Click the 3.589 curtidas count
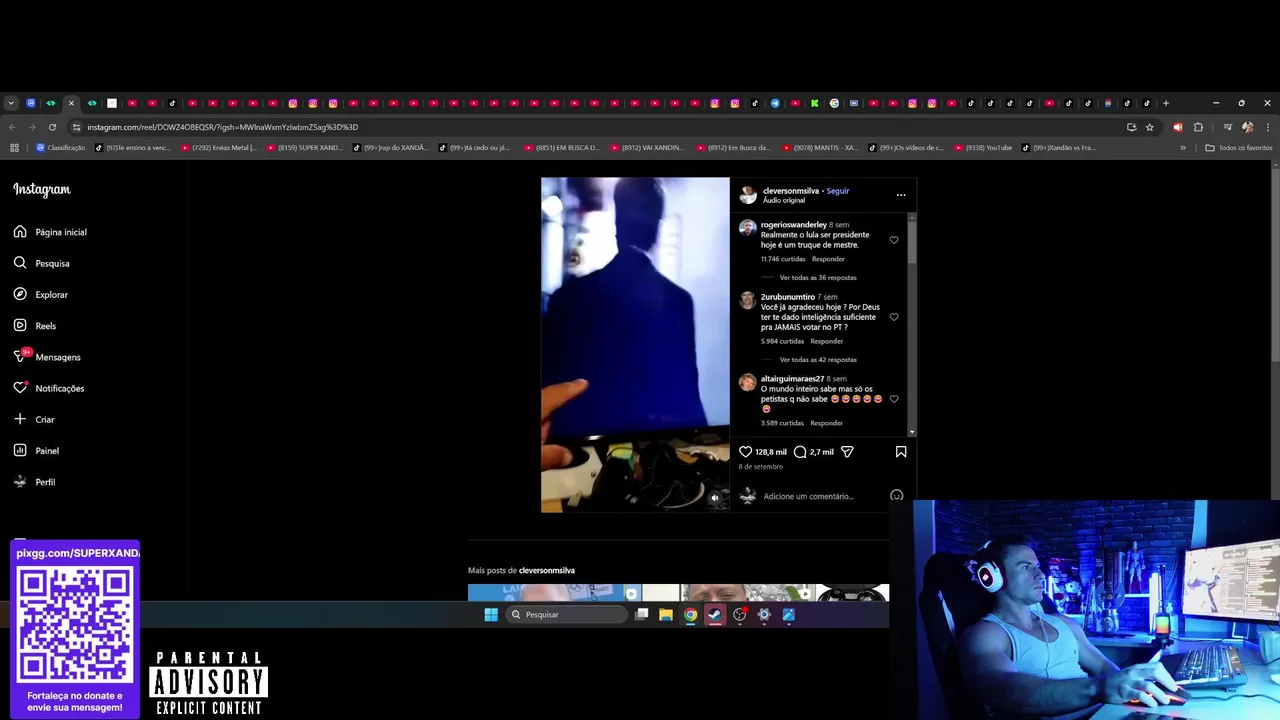This screenshot has height=720, width=1280. coord(782,423)
